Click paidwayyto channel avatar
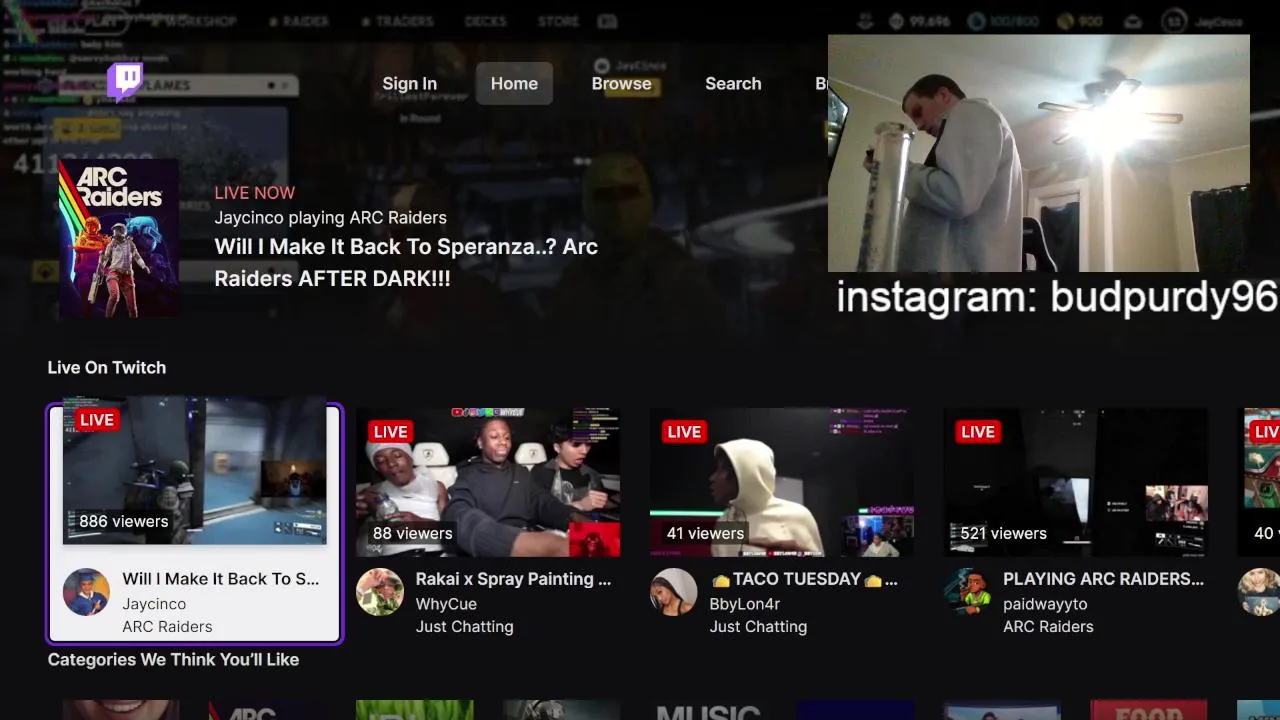 pyautogui.click(x=967, y=592)
